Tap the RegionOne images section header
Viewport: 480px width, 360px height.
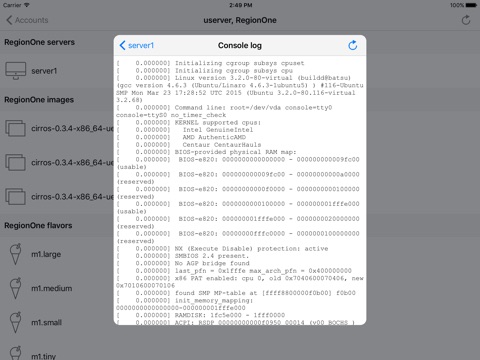(x=39, y=100)
